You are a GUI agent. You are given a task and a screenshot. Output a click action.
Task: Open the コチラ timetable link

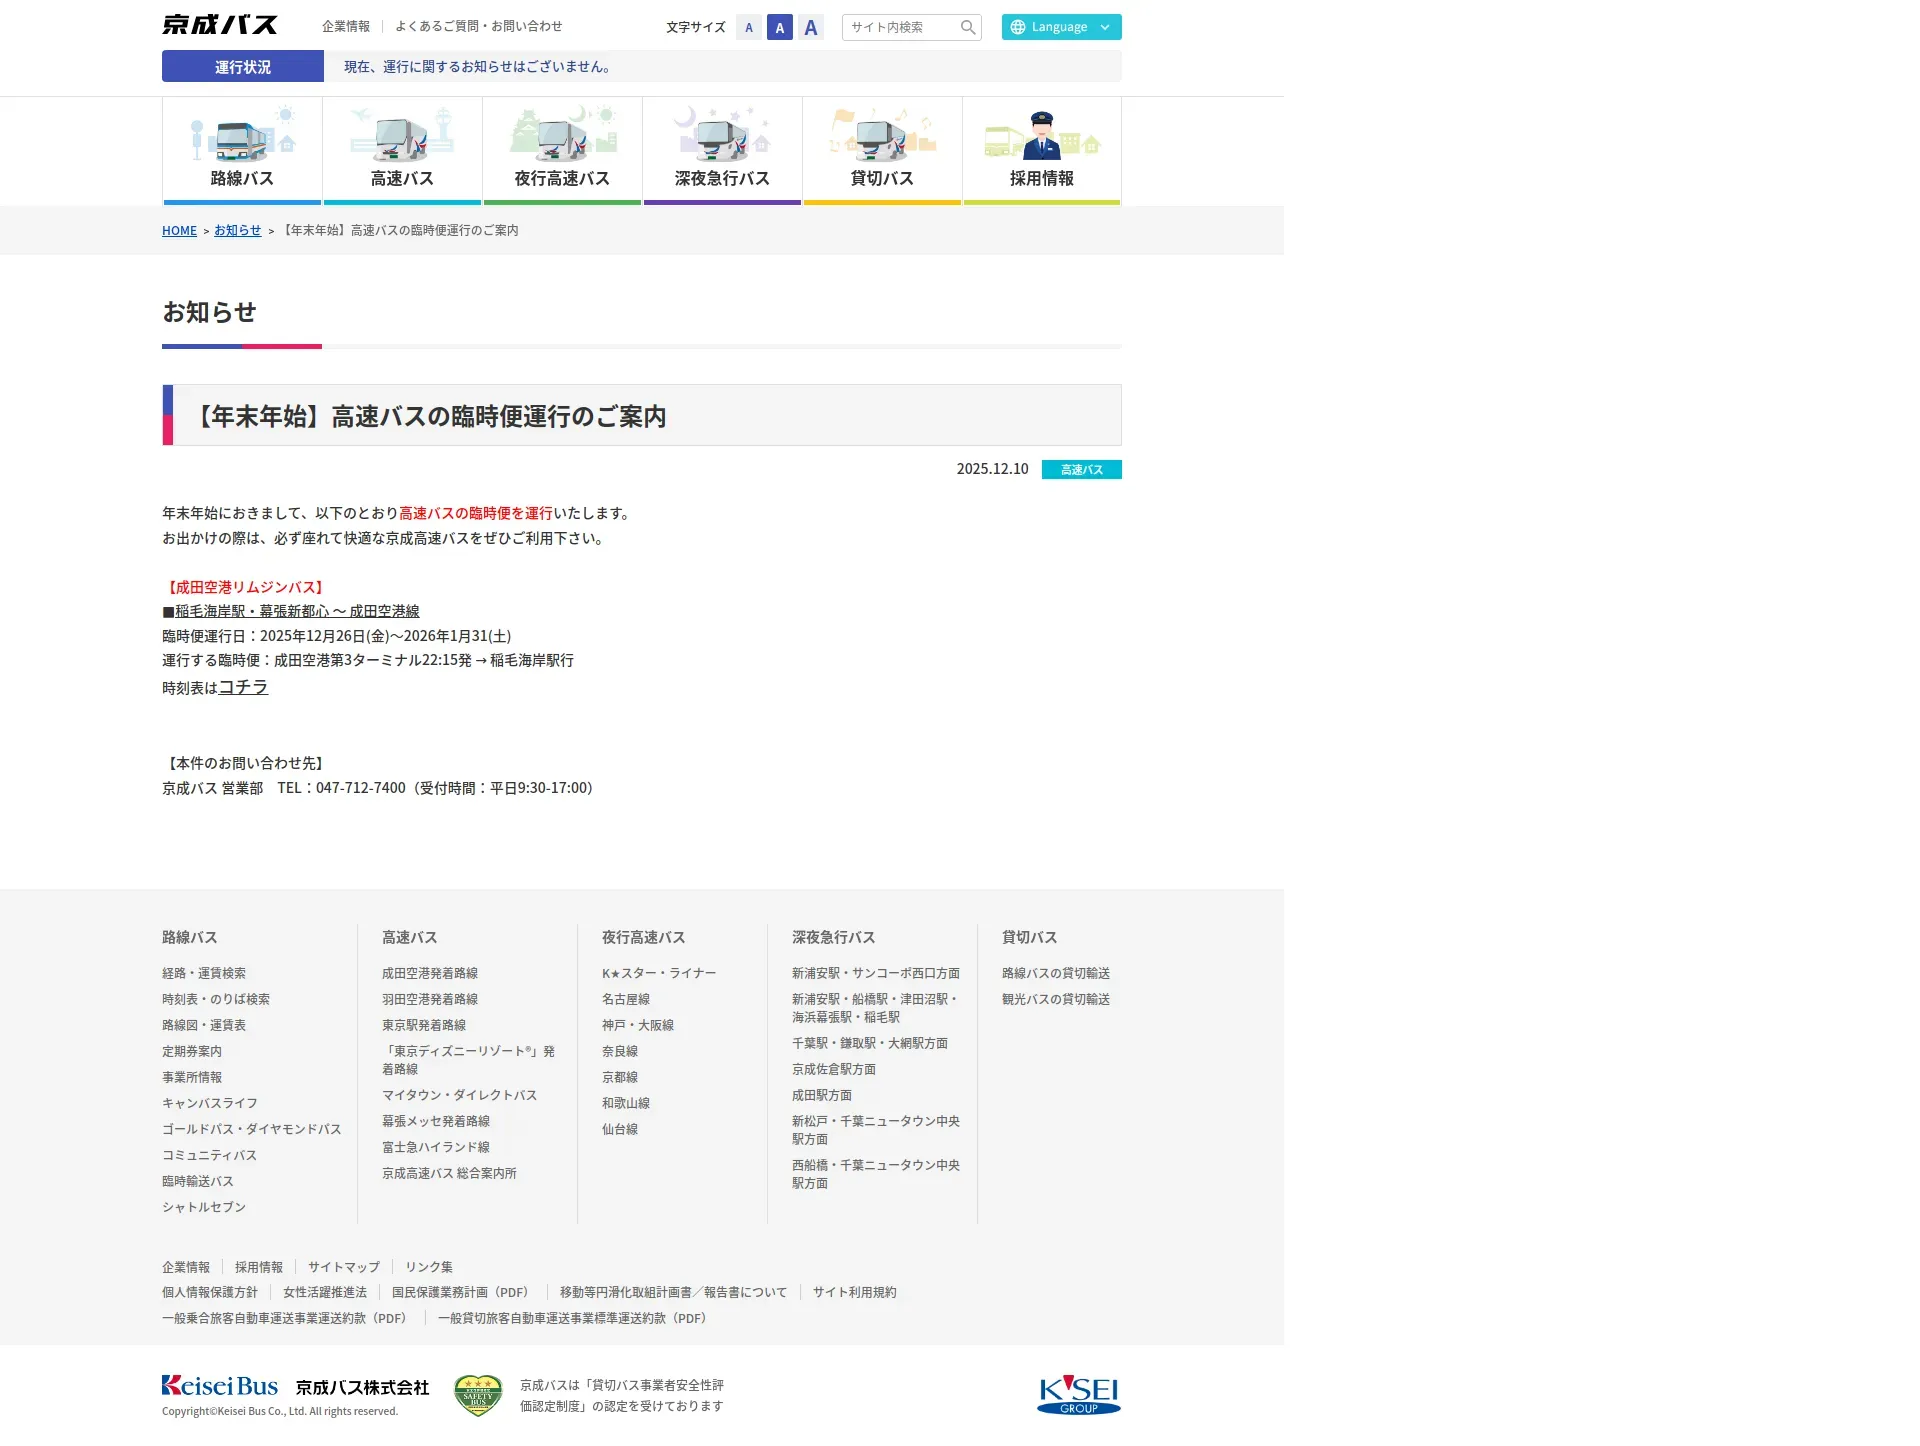pos(243,687)
